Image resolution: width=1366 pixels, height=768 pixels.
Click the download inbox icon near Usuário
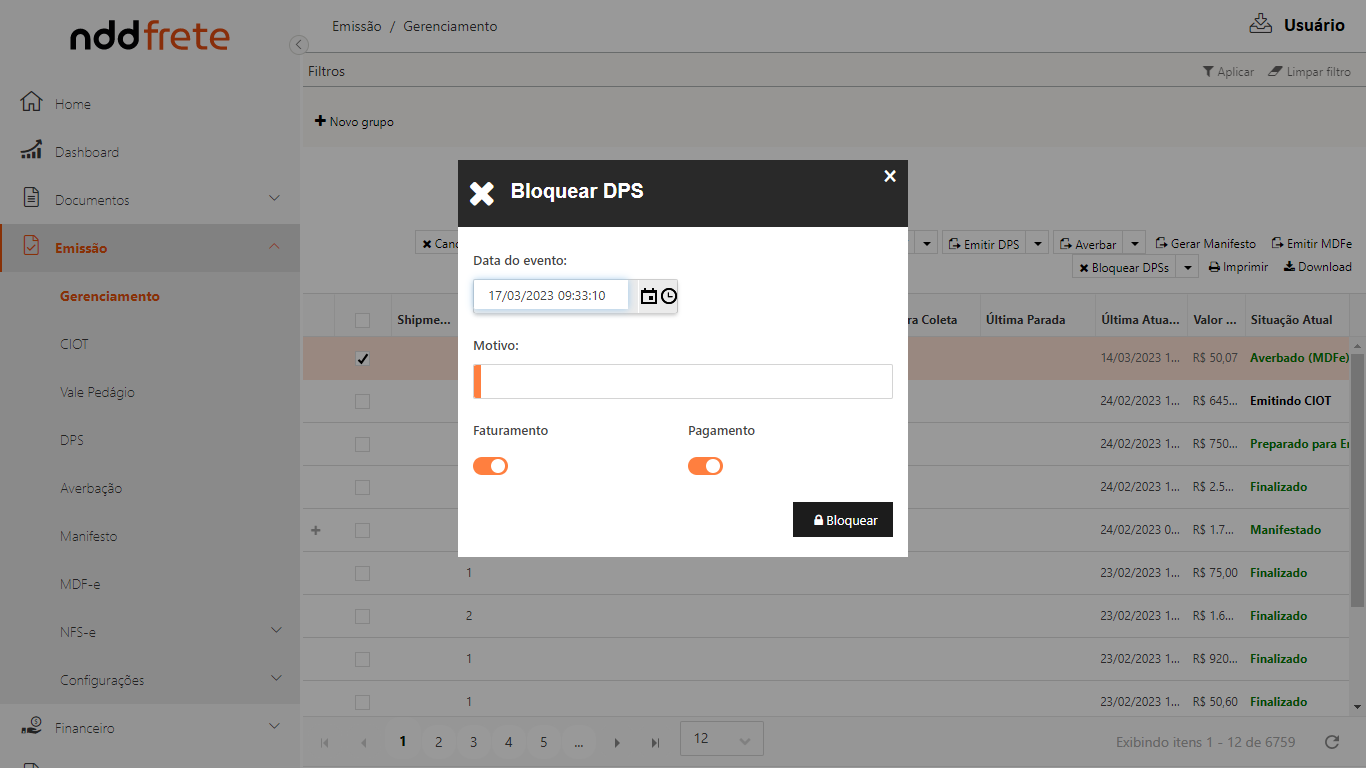click(x=1260, y=24)
